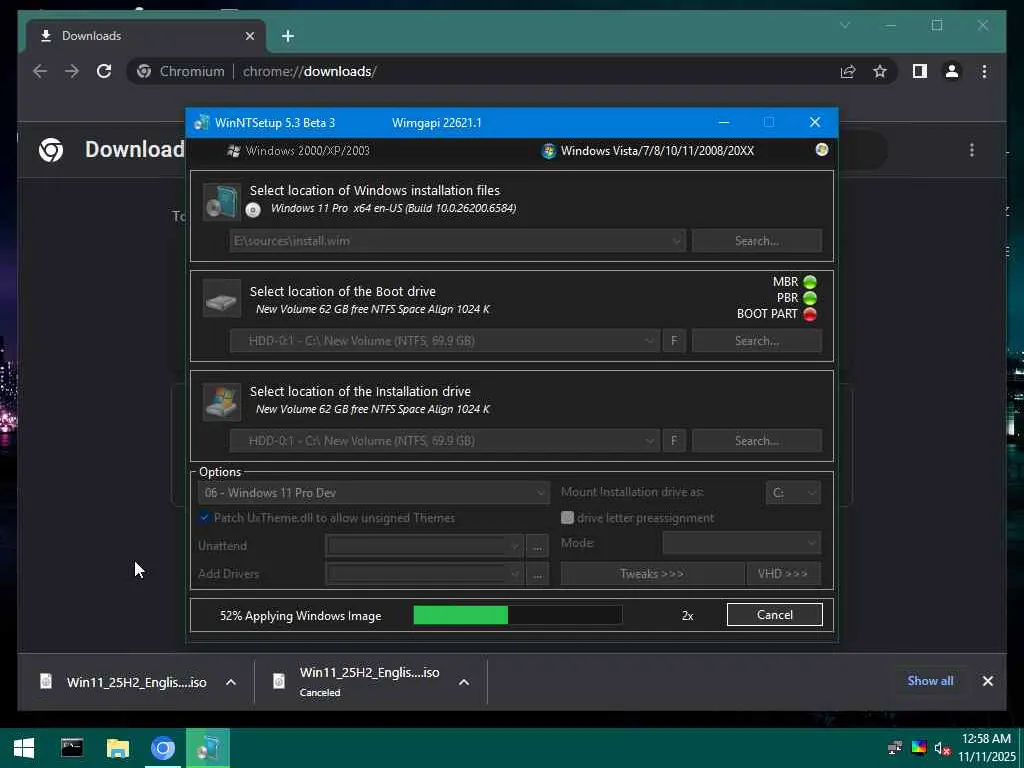This screenshot has height=768, width=1024.
Task: Click the Windows Vista orb icon
Action: click(549, 151)
